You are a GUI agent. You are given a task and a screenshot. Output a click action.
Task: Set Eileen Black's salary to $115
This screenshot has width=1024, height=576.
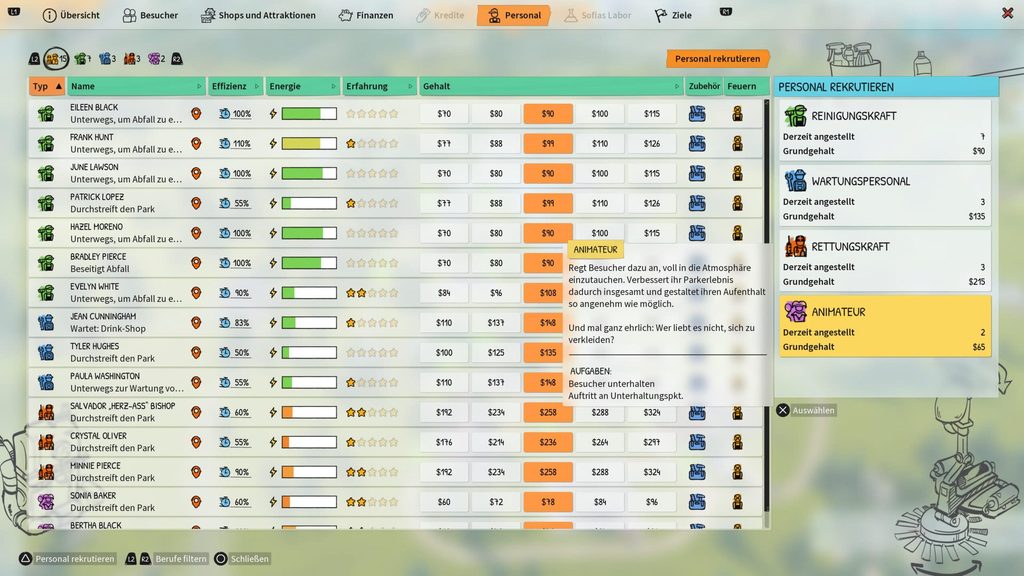pos(652,114)
